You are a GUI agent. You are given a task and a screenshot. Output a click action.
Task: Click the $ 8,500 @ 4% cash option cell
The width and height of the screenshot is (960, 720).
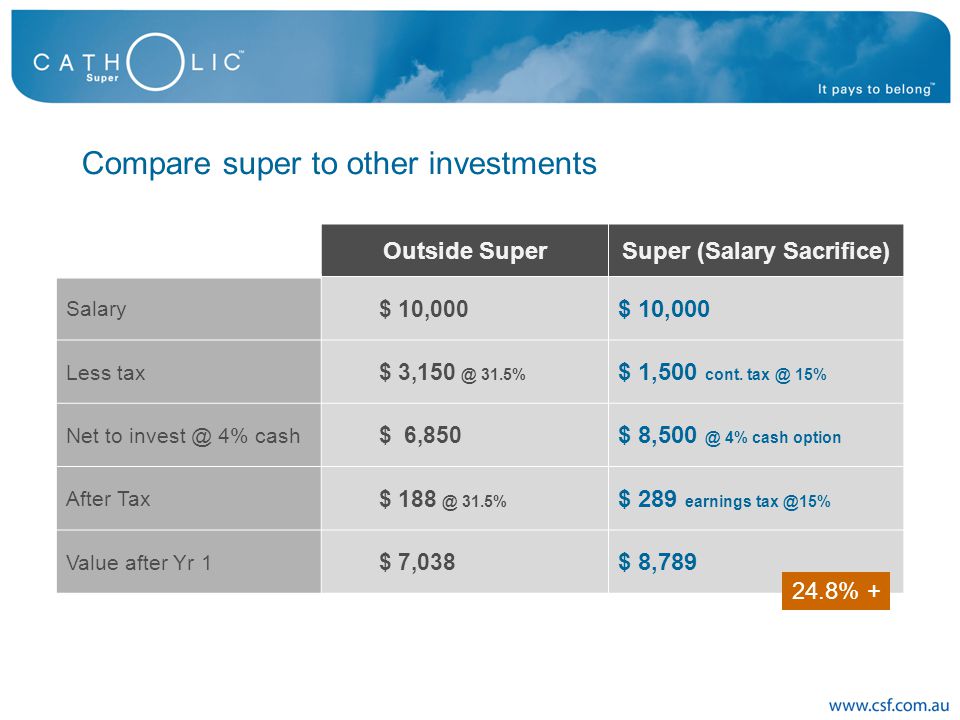coord(729,435)
